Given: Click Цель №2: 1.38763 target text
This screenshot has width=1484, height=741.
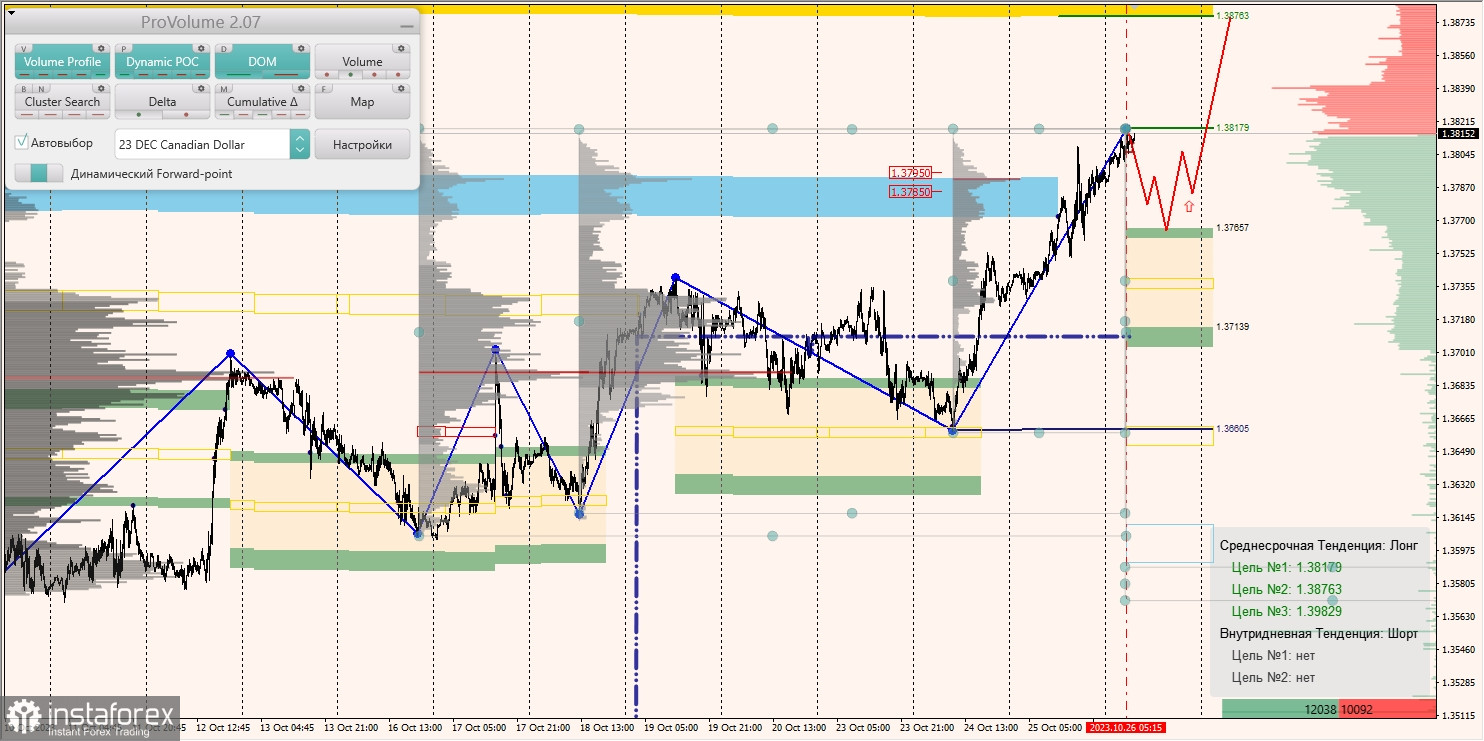Looking at the screenshot, I should (1286, 589).
